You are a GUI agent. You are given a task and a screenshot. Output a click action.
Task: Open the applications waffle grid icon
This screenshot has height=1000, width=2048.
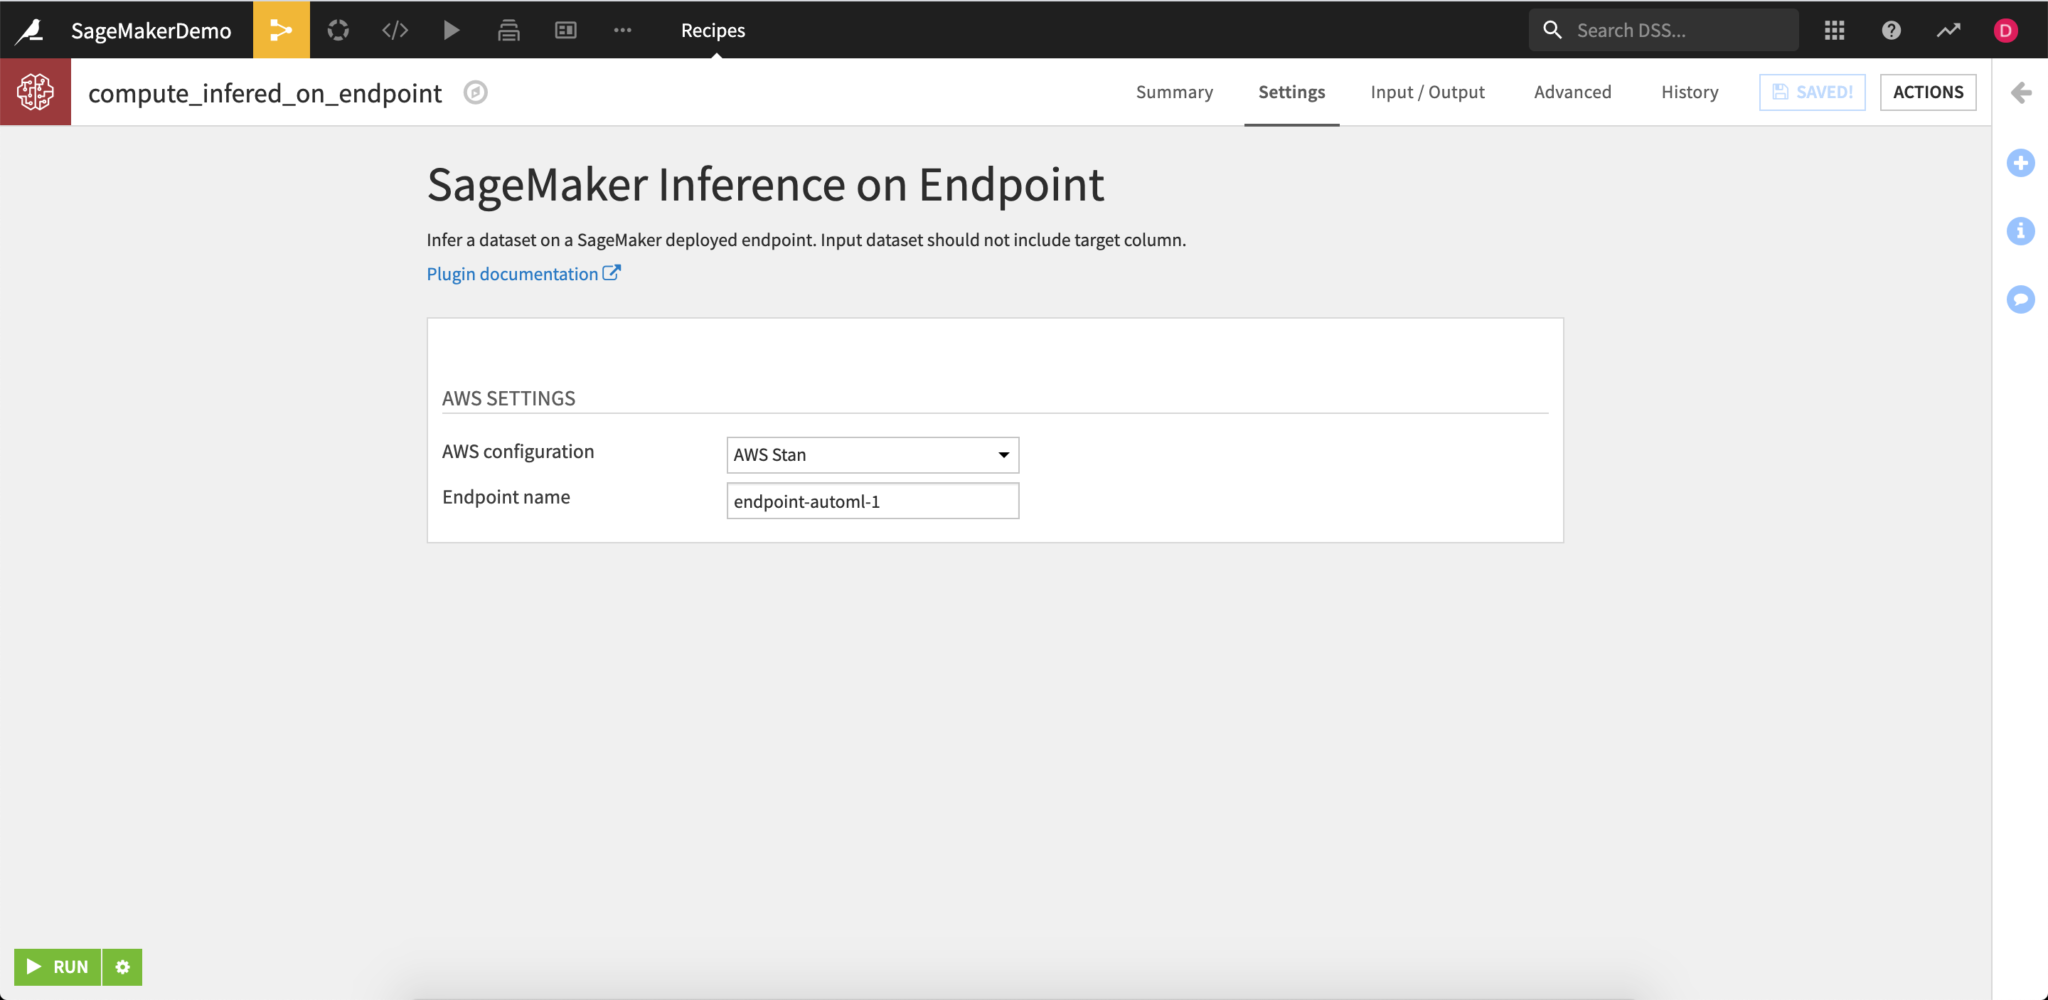pos(1835,29)
